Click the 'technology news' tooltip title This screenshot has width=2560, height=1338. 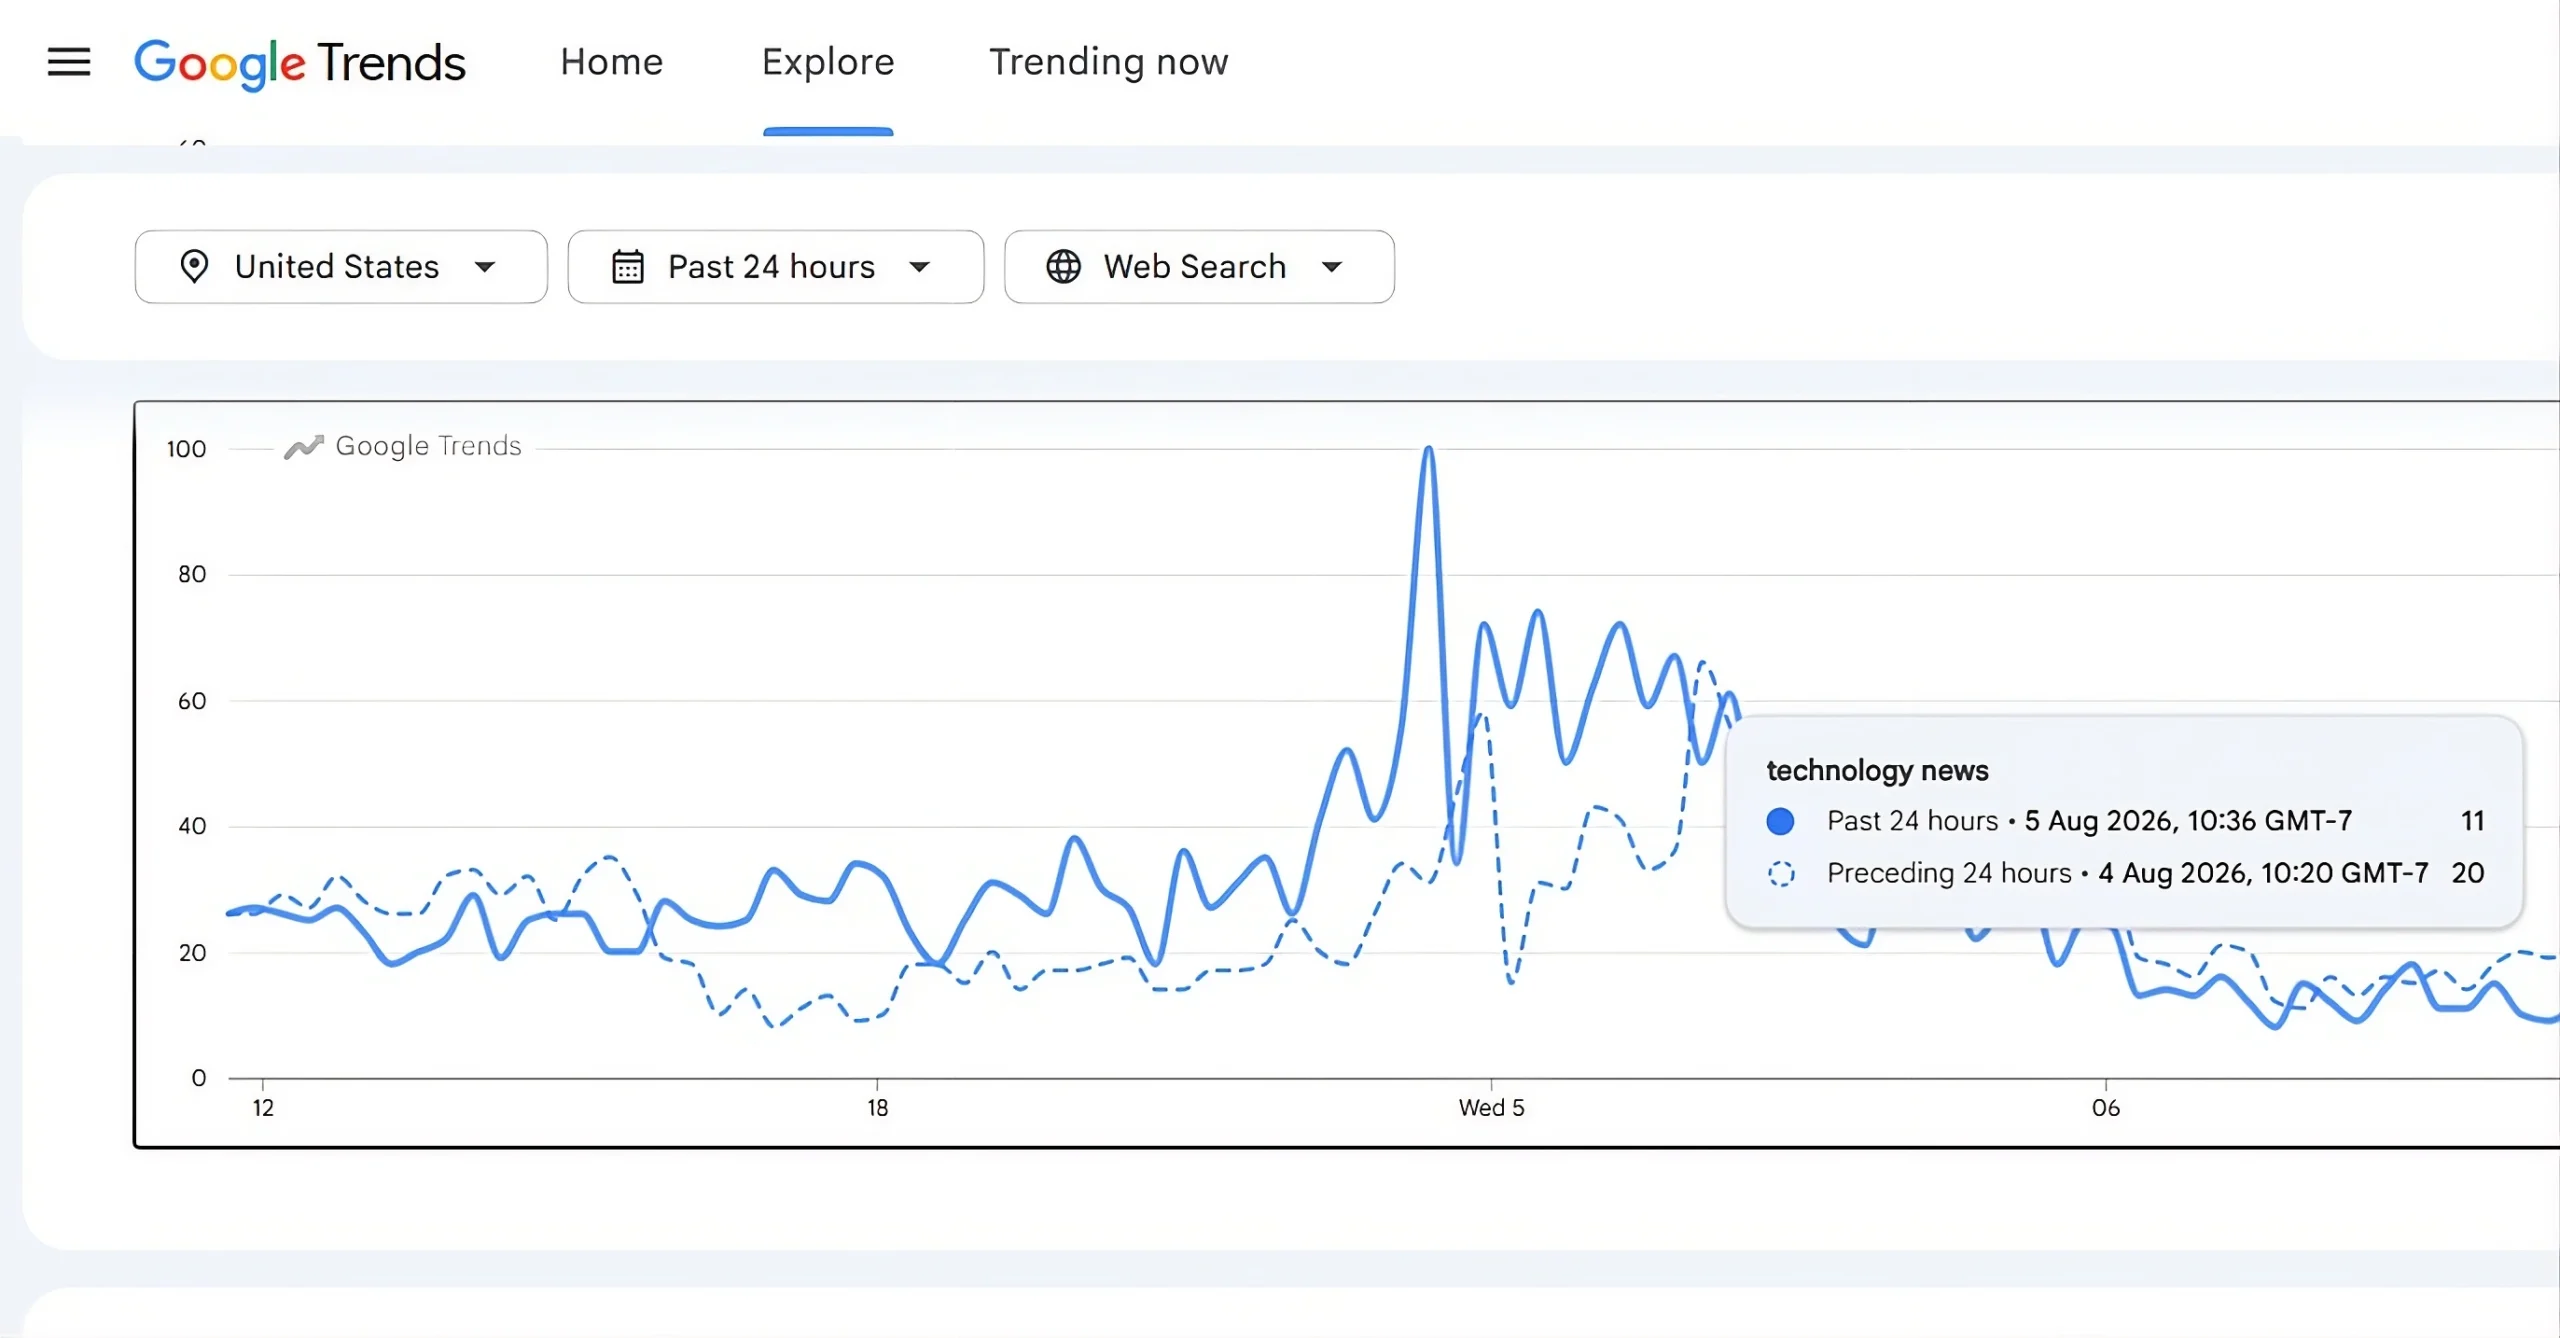(1877, 770)
